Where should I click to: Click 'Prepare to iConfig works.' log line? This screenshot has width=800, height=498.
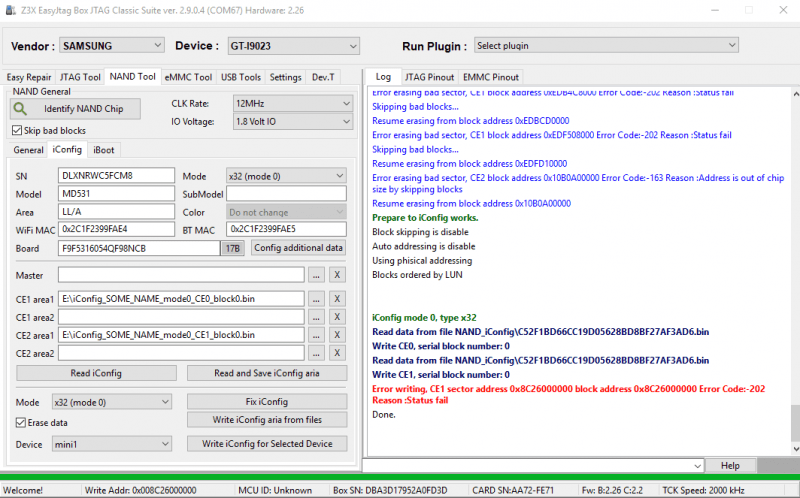click(x=425, y=218)
